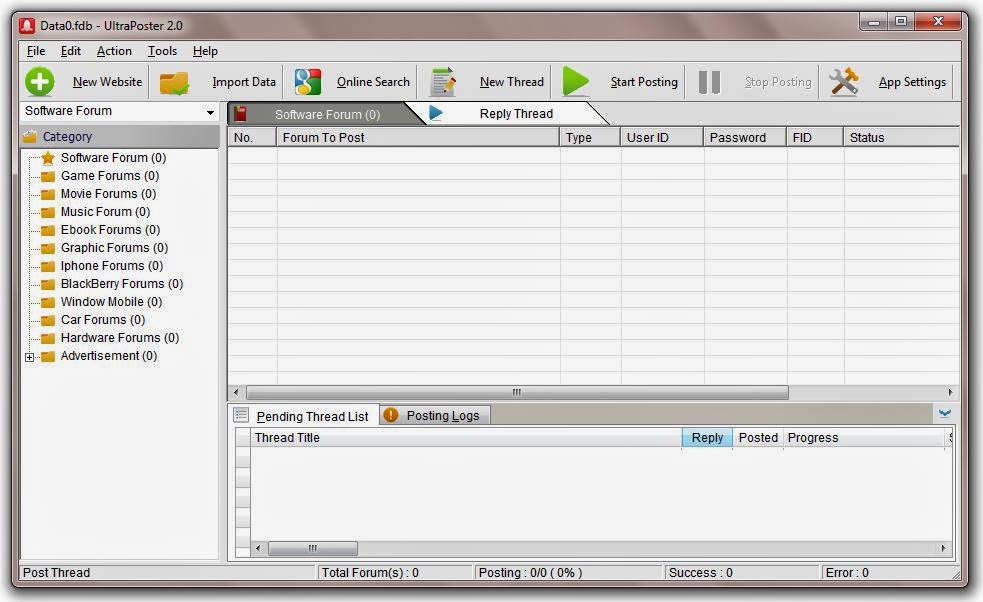Open the Help menu
Viewport: 983px width, 602px height.
(x=205, y=51)
